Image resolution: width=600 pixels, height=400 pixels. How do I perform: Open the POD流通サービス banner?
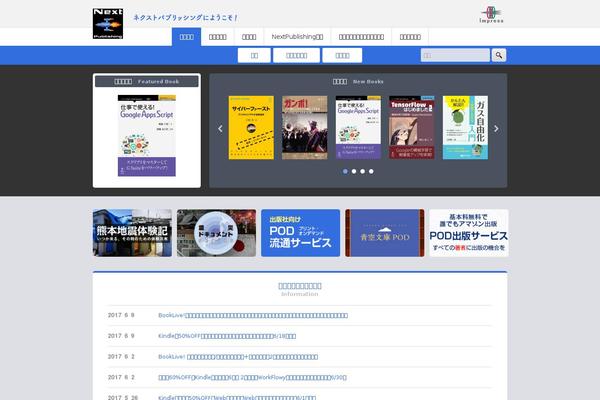tap(300, 233)
